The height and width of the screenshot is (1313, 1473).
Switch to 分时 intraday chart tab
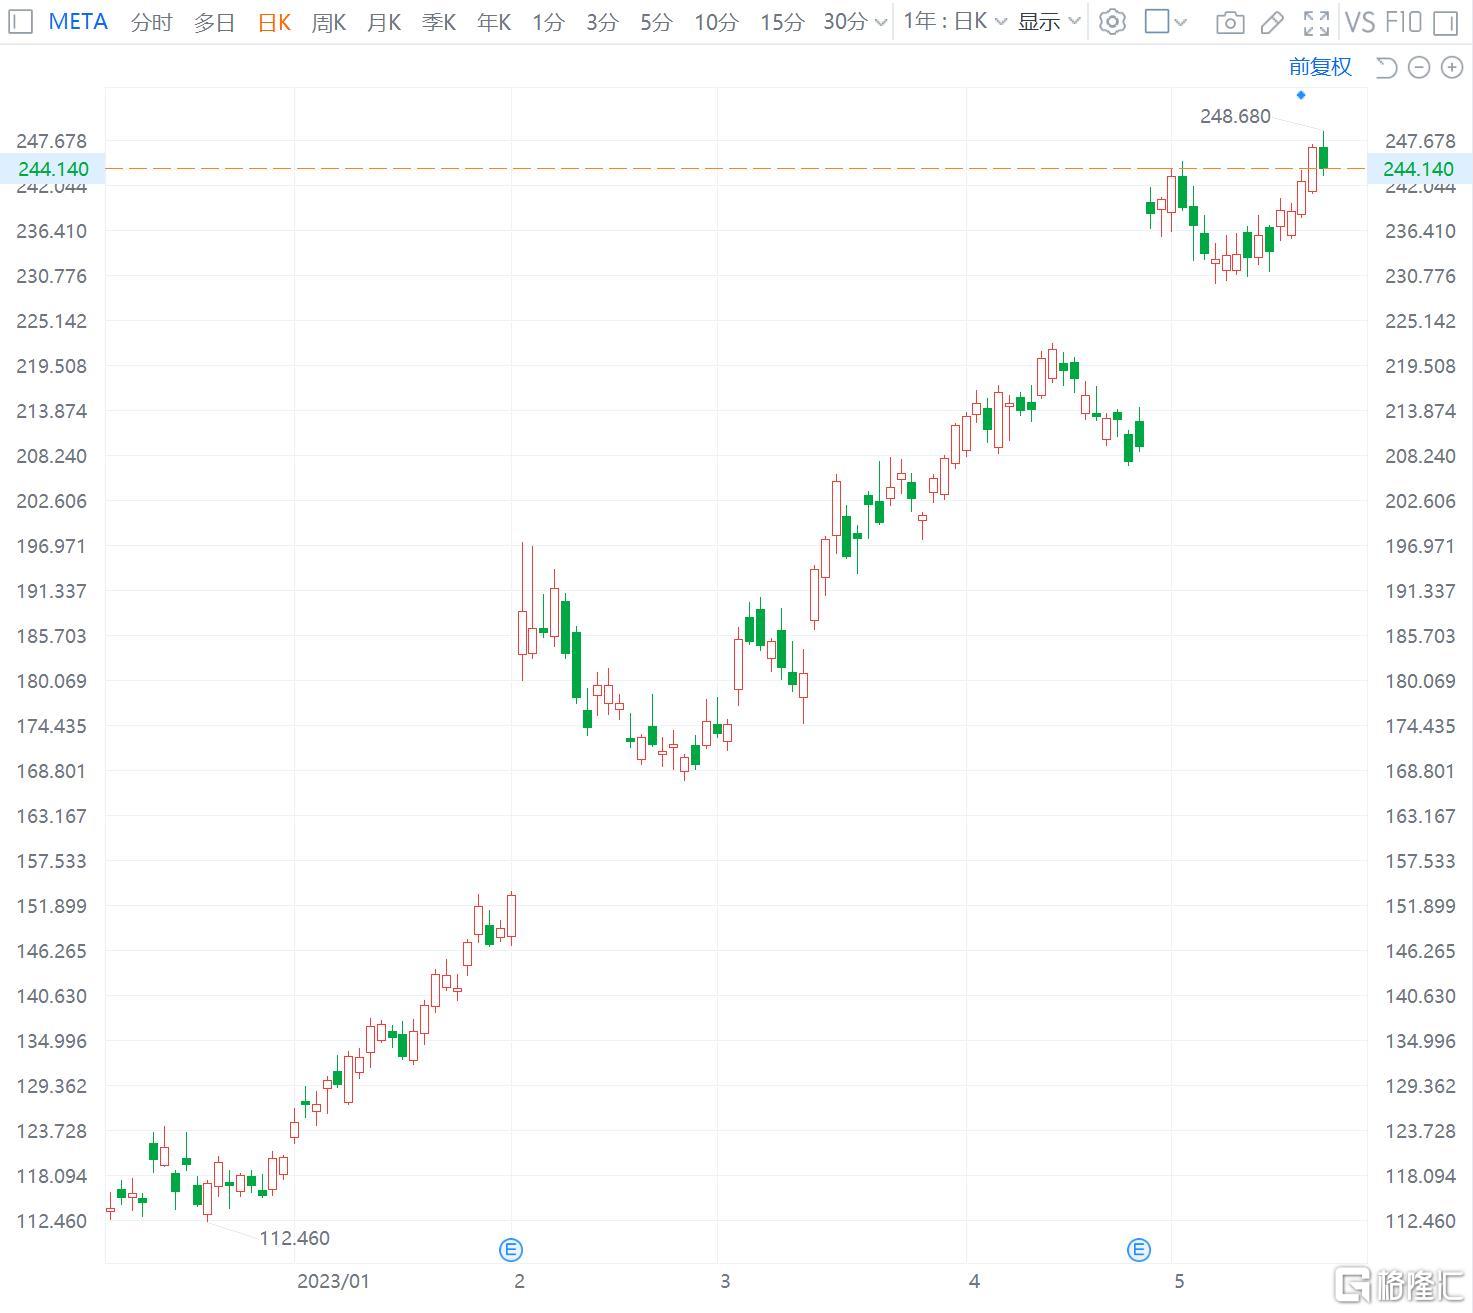pos(152,22)
